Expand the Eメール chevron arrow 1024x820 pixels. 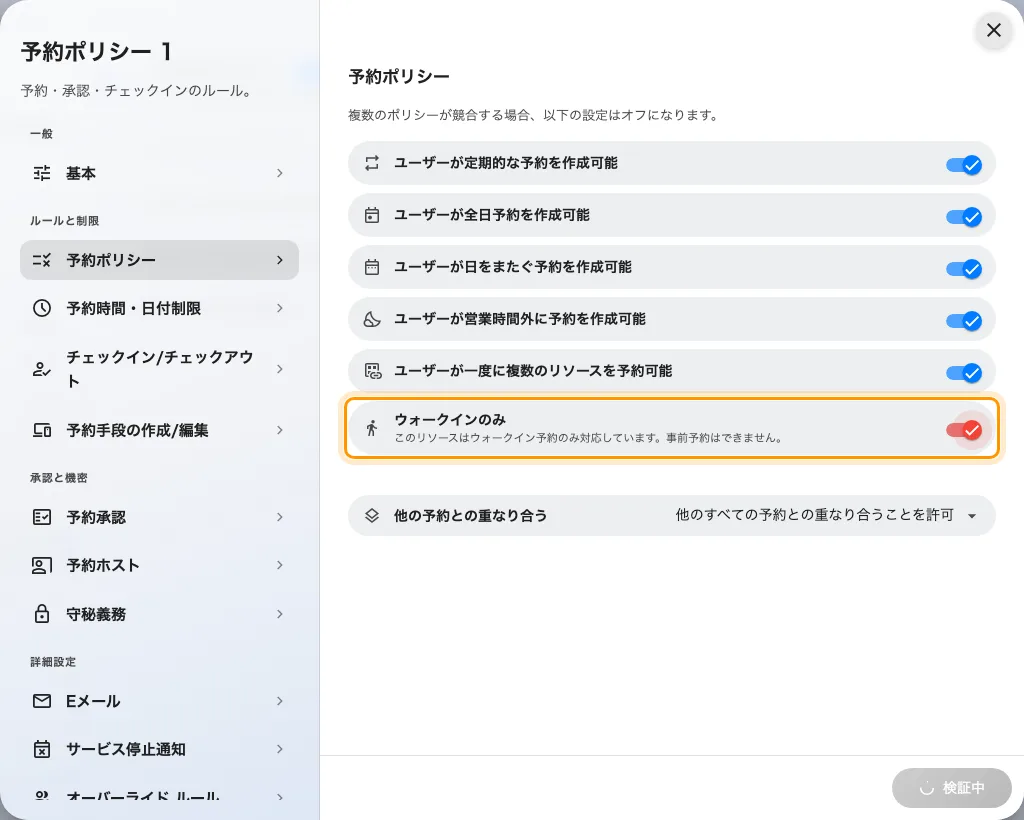[280, 701]
